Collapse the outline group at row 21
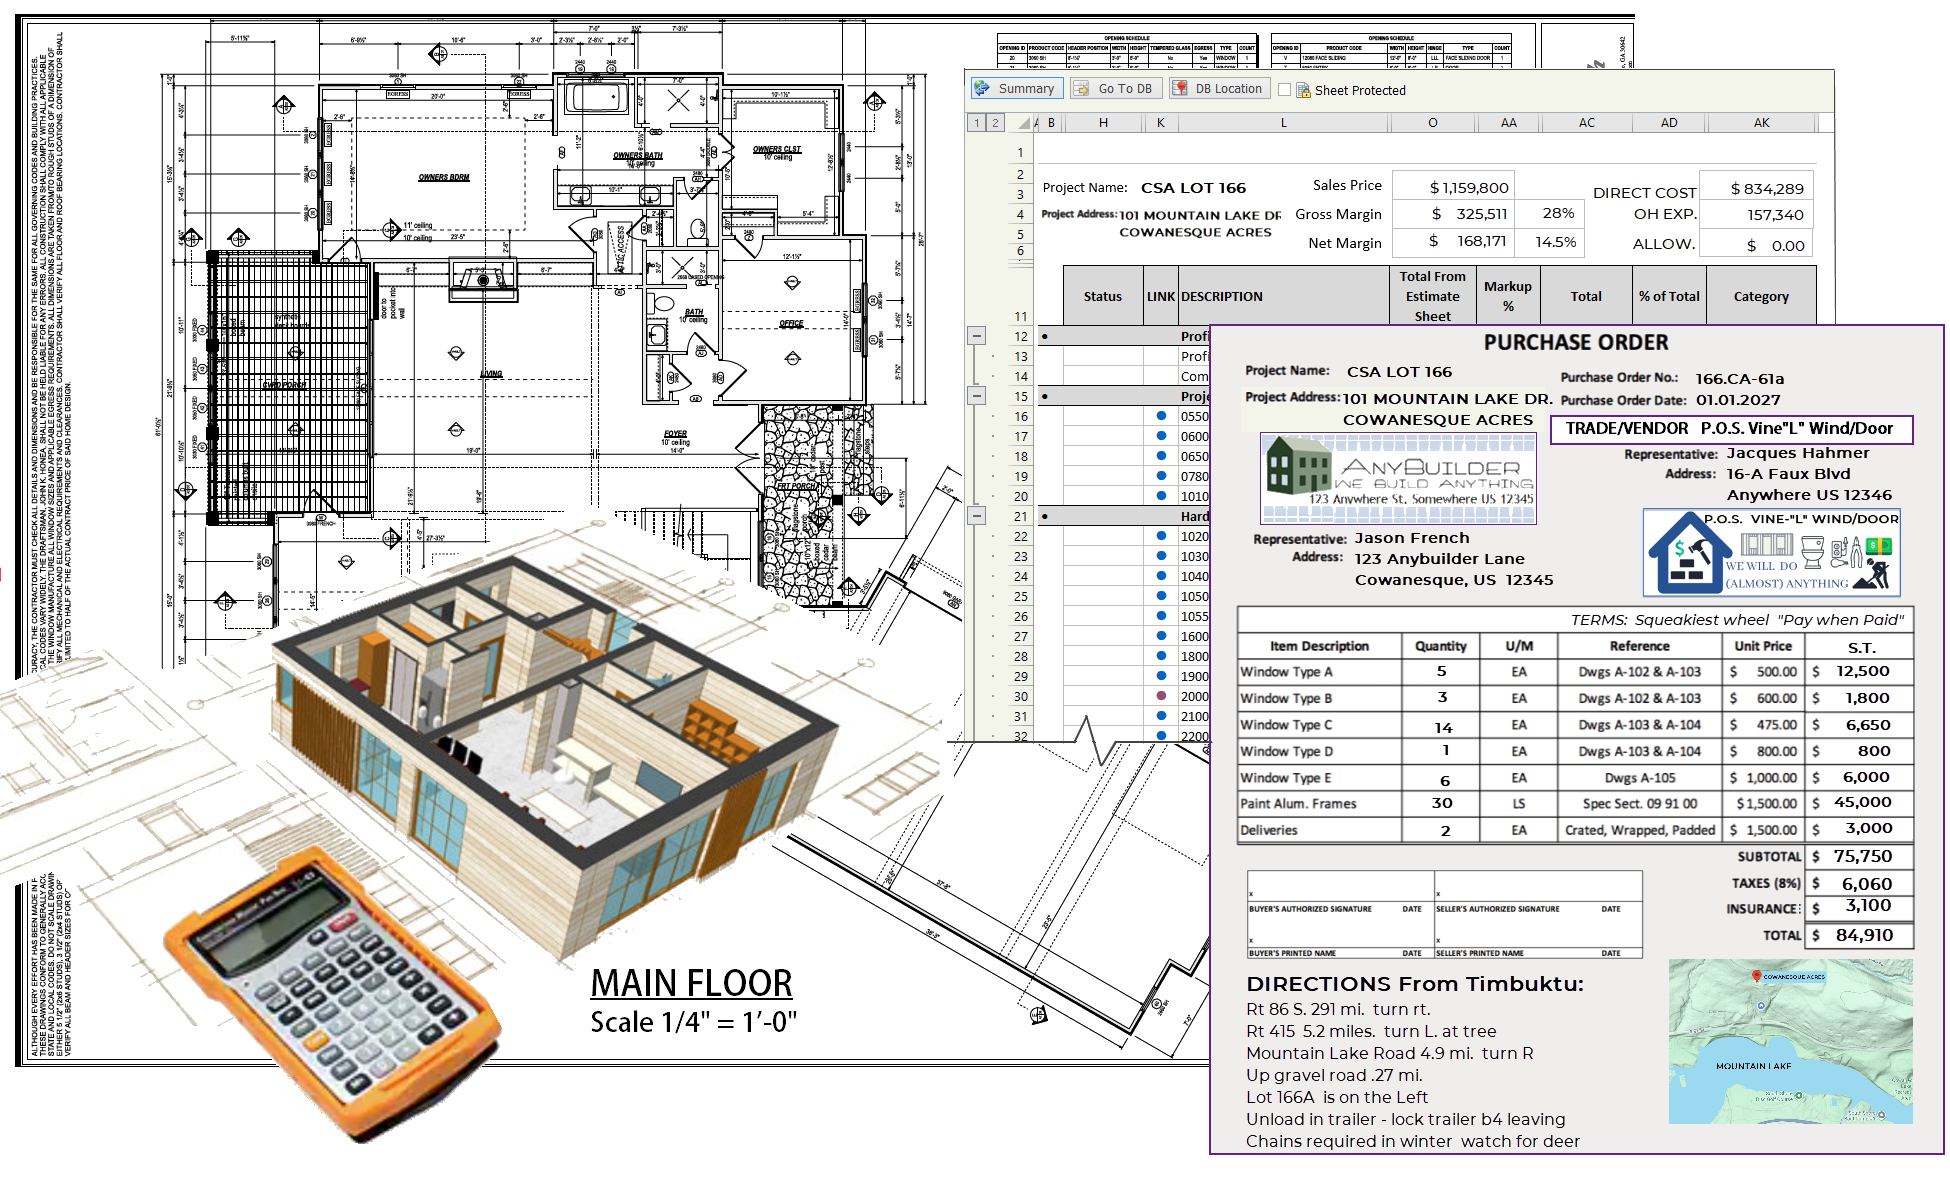The image size is (1950, 1178). coord(977,516)
